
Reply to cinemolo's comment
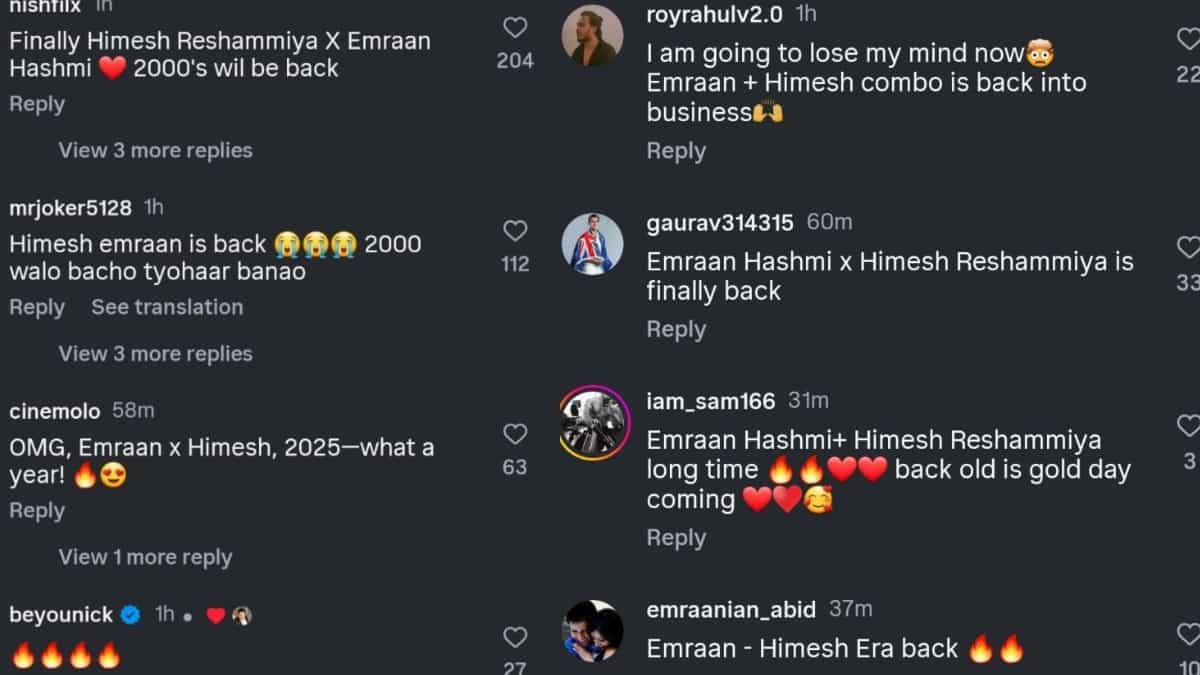[37, 510]
